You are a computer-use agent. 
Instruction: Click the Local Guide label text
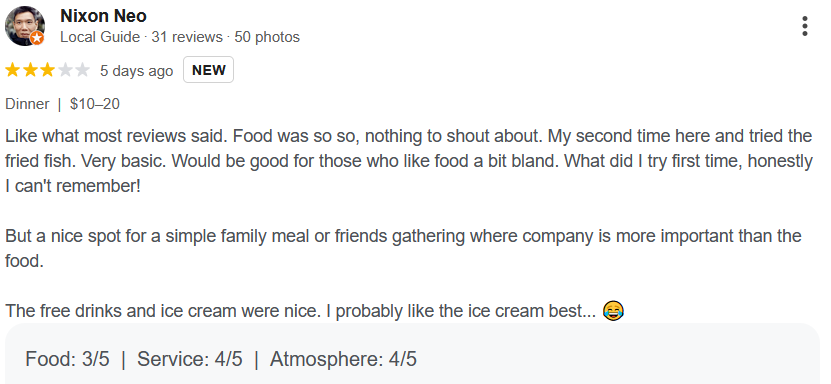(100, 37)
